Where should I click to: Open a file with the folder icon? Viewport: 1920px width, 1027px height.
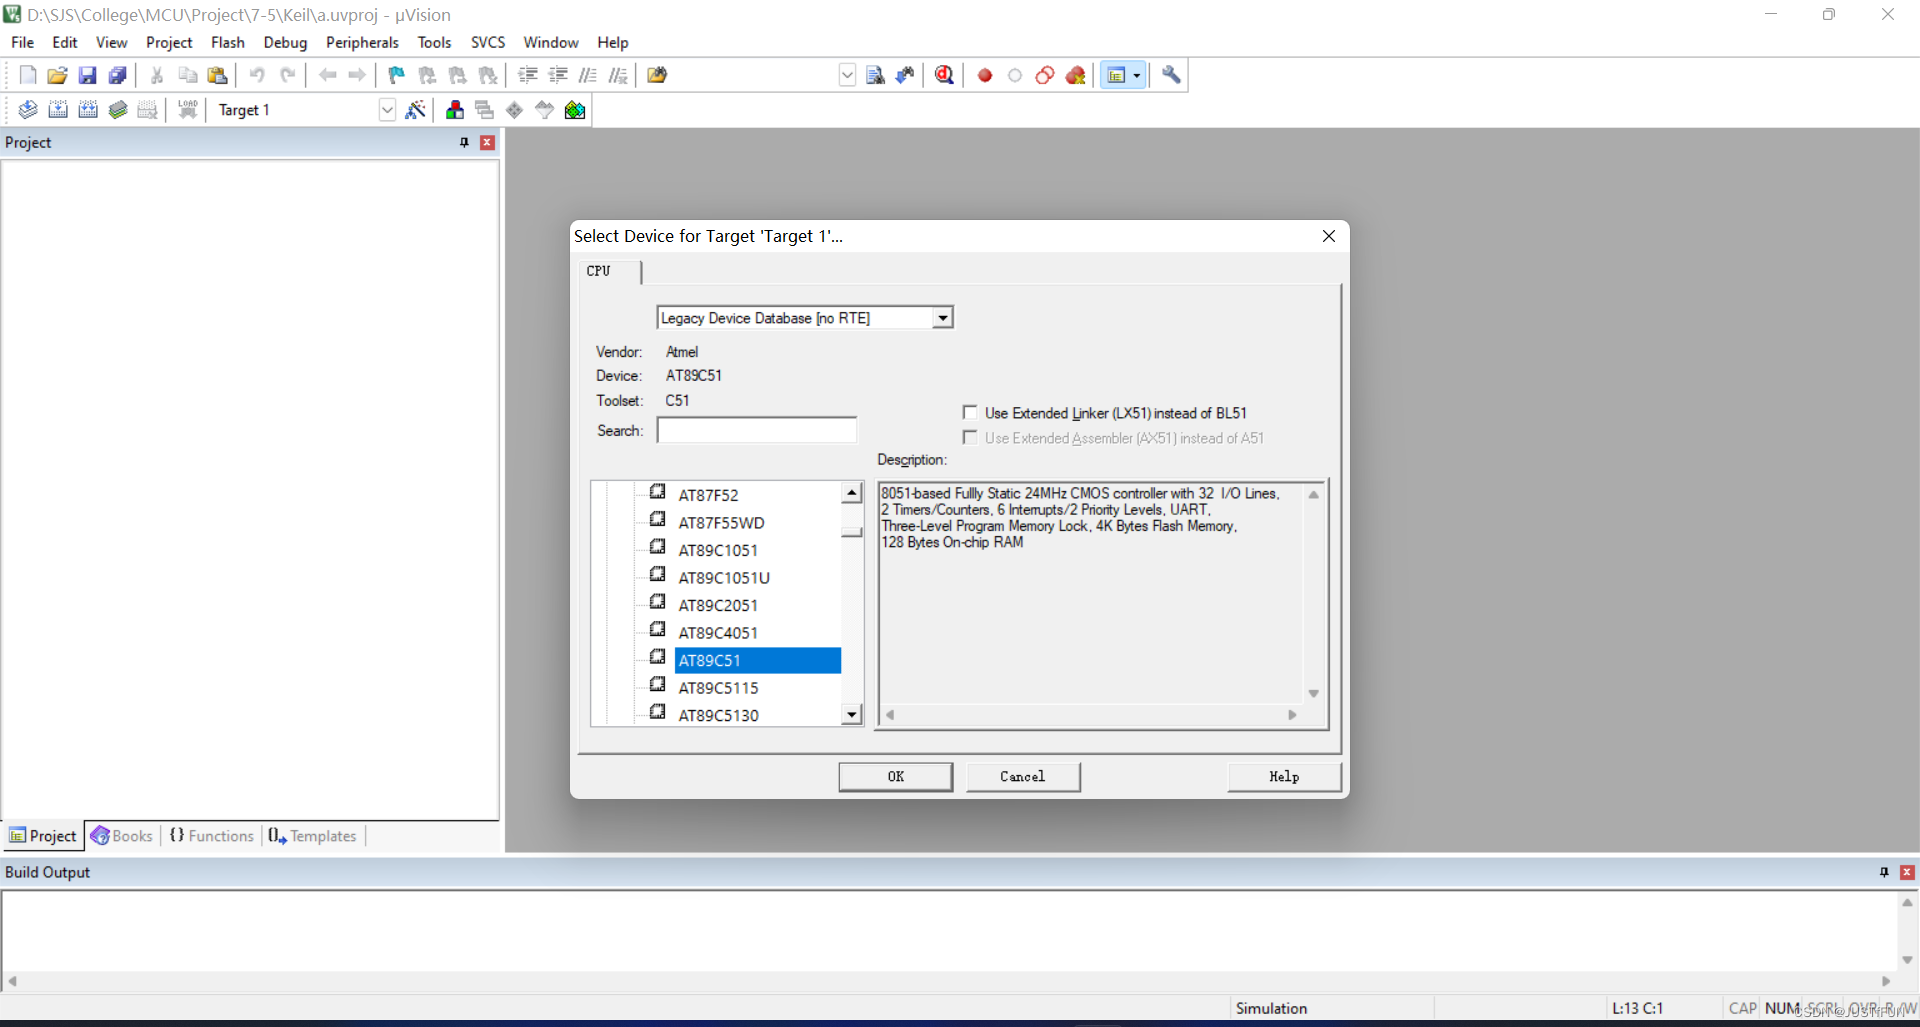(x=58, y=75)
